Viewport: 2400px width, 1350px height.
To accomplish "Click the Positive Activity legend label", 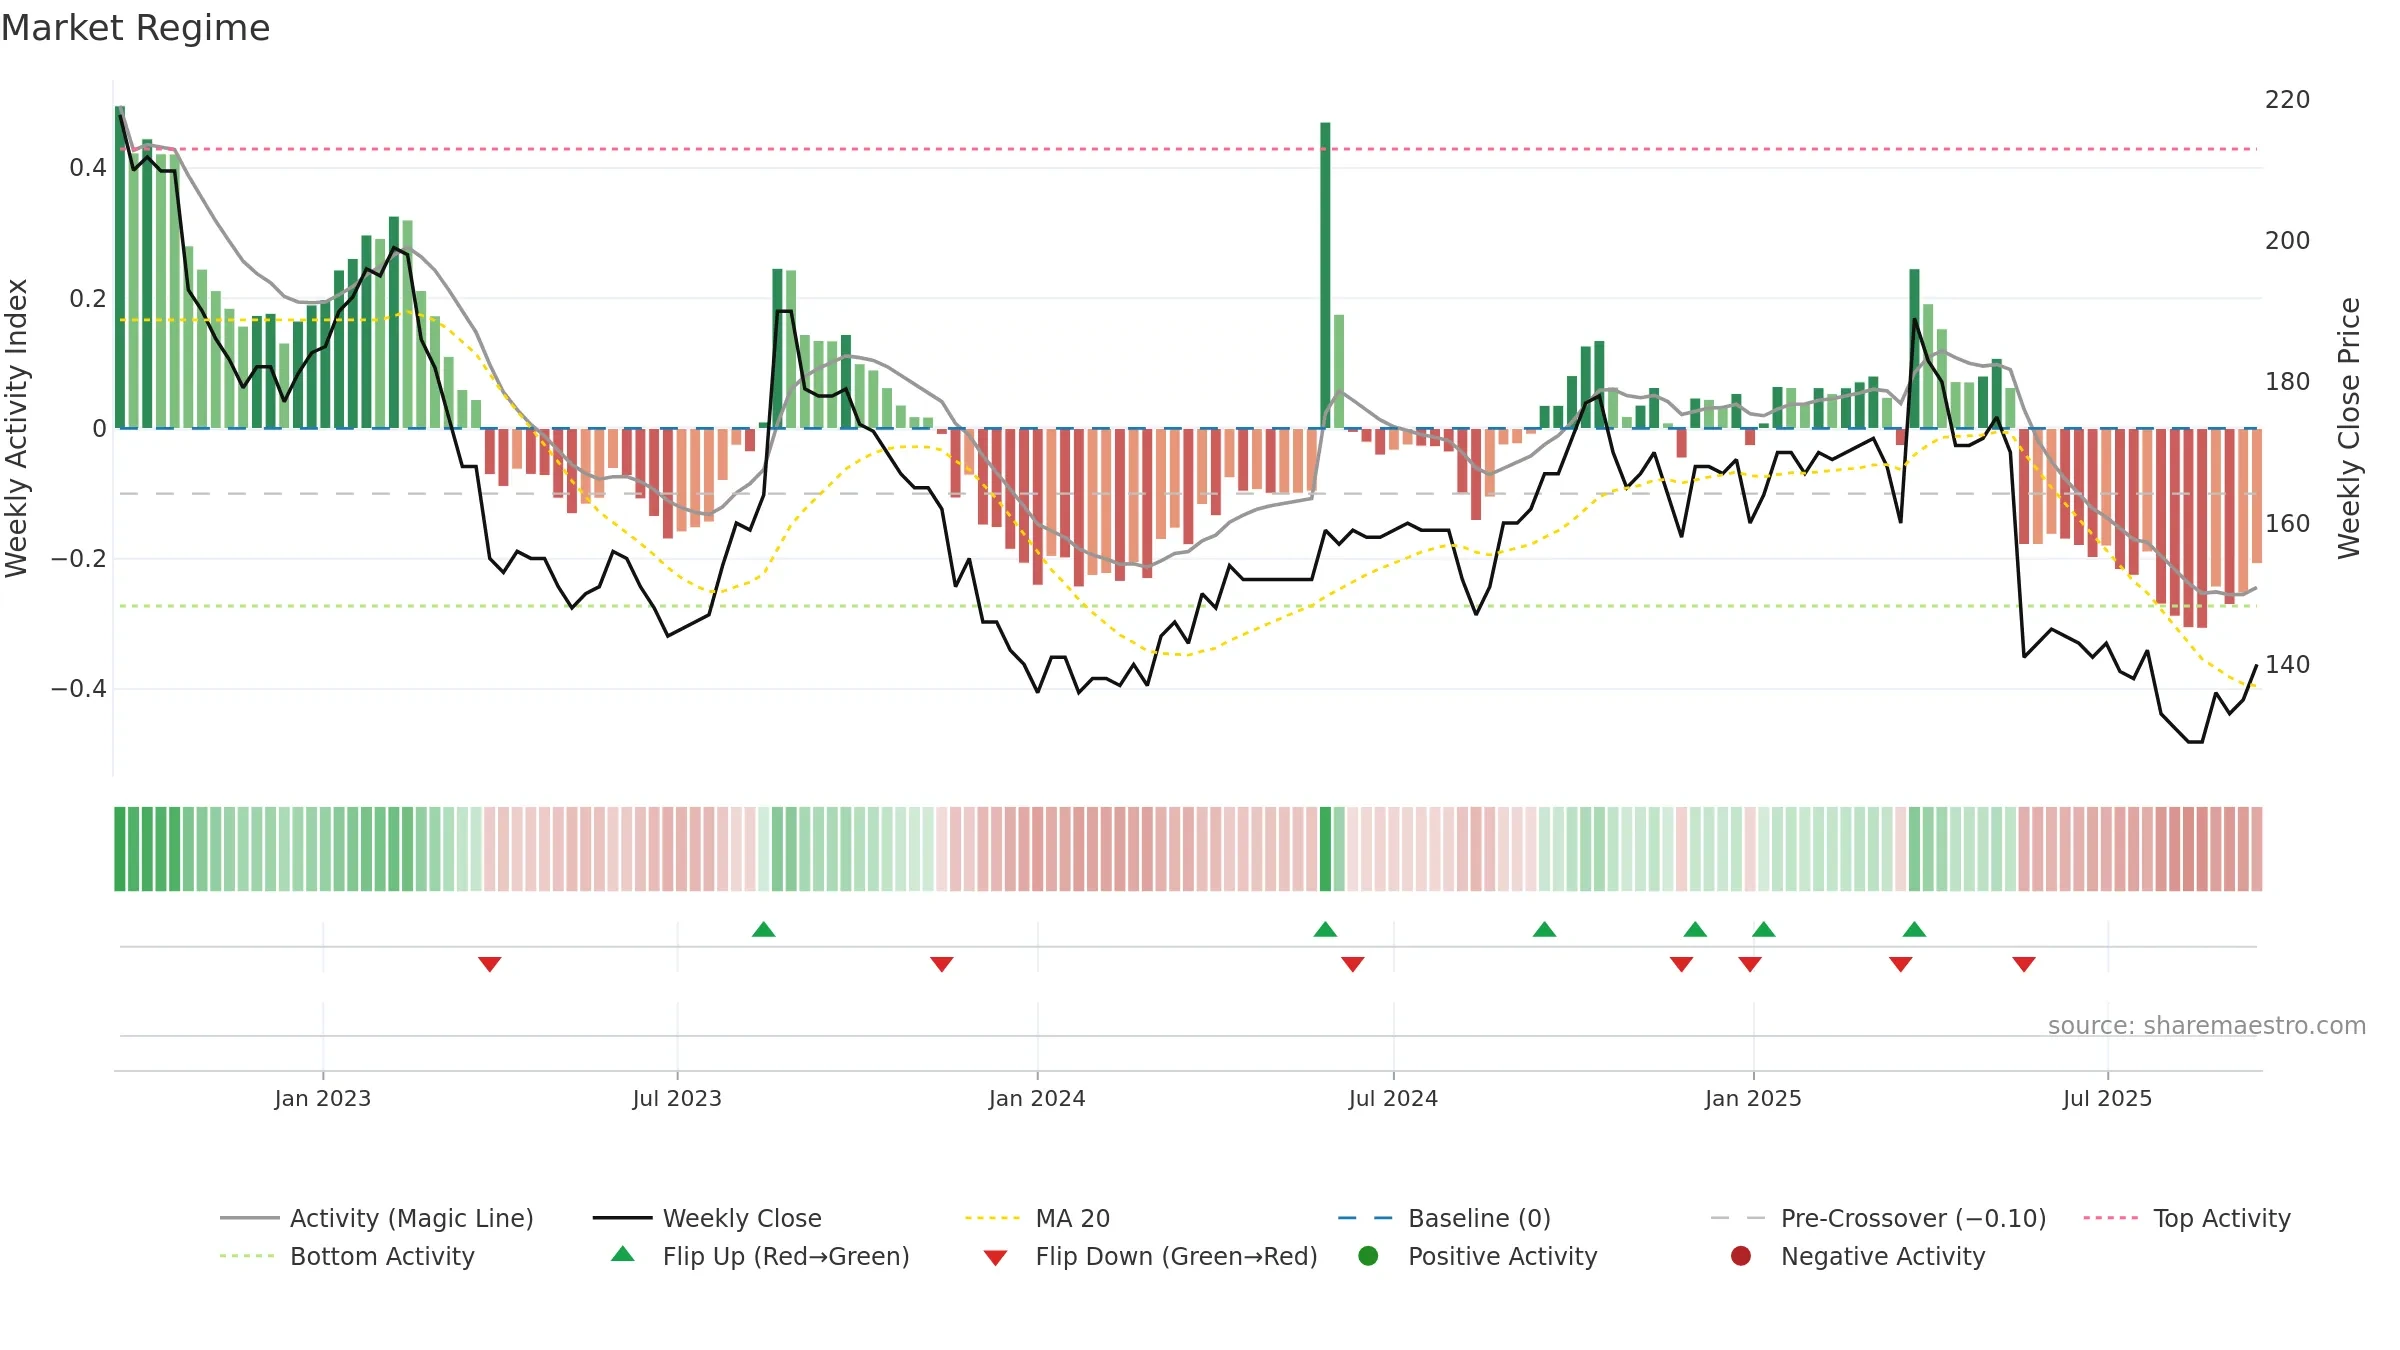I will pos(1502,1256).
